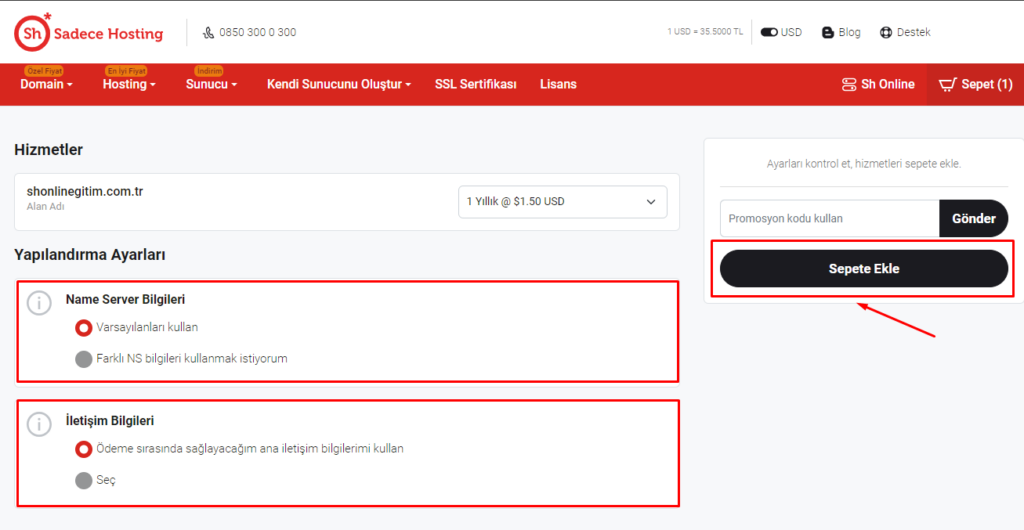Click the shonlinegitim.com.tr domain name
This screenshot has width=1024, height=530.
tap(85, 191)
